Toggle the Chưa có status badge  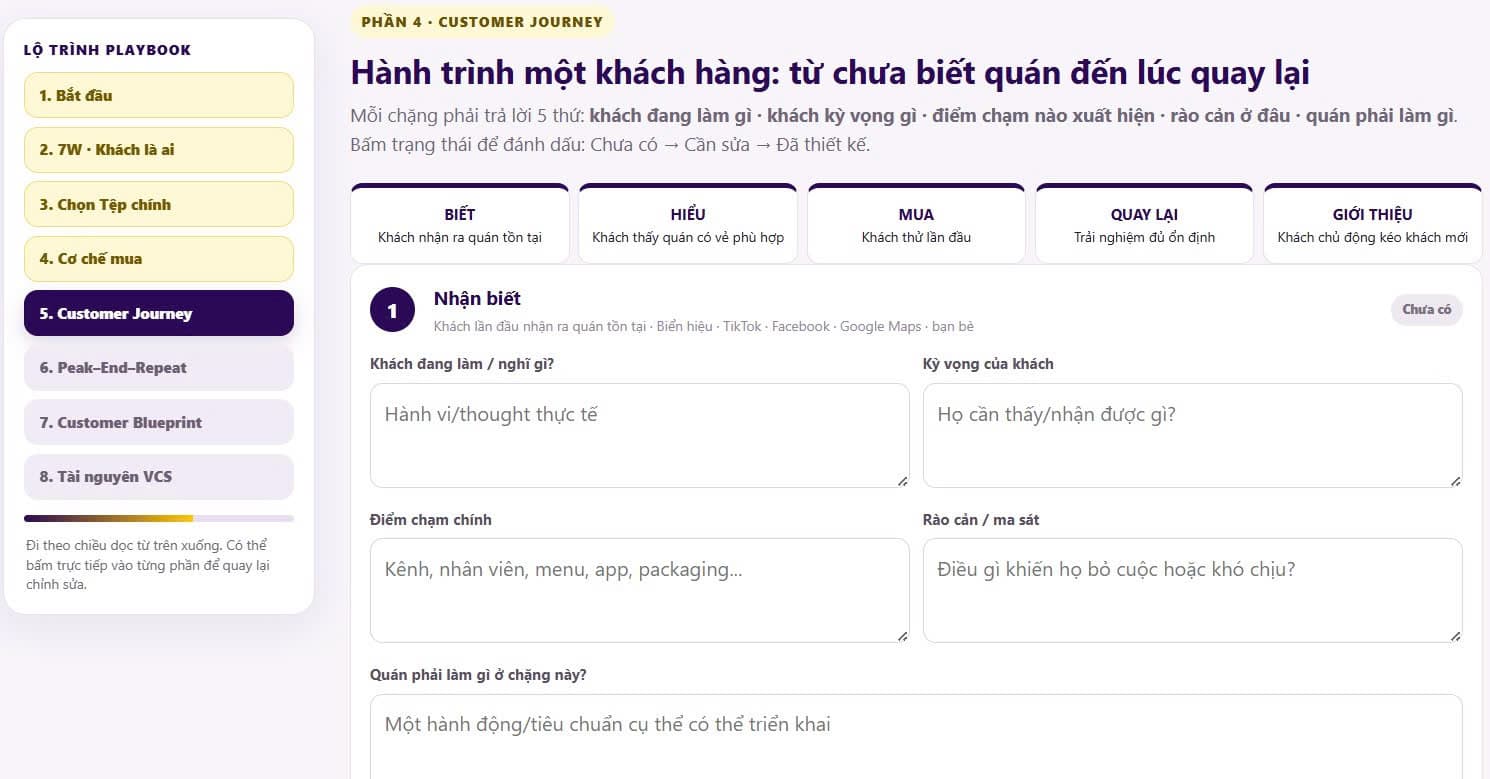click(1426, 310)
